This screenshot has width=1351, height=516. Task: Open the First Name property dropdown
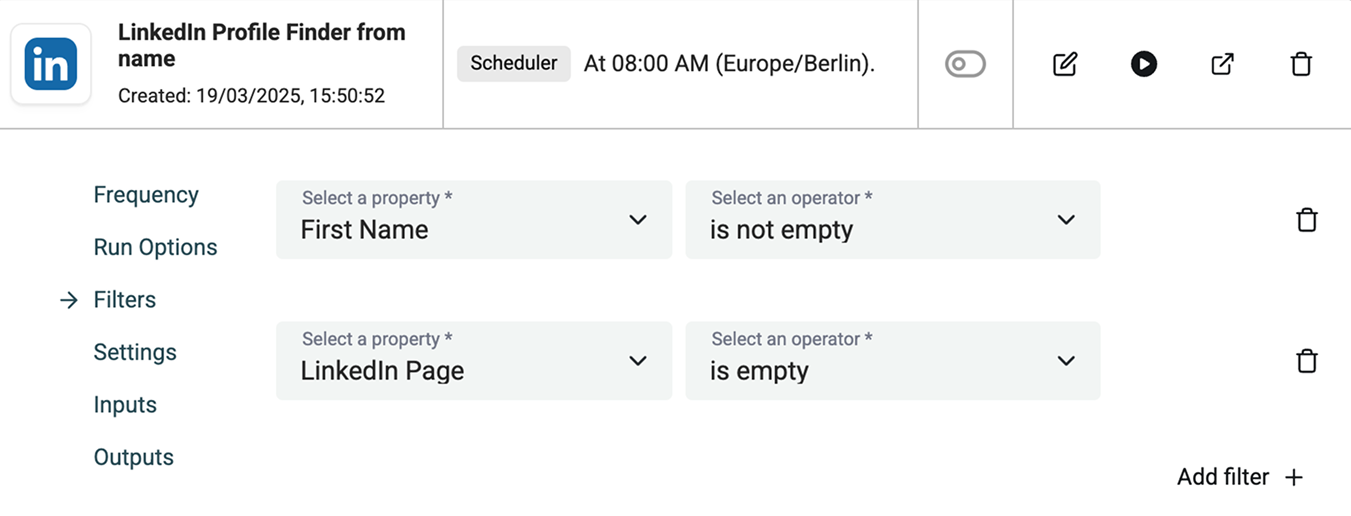(473, 220)
